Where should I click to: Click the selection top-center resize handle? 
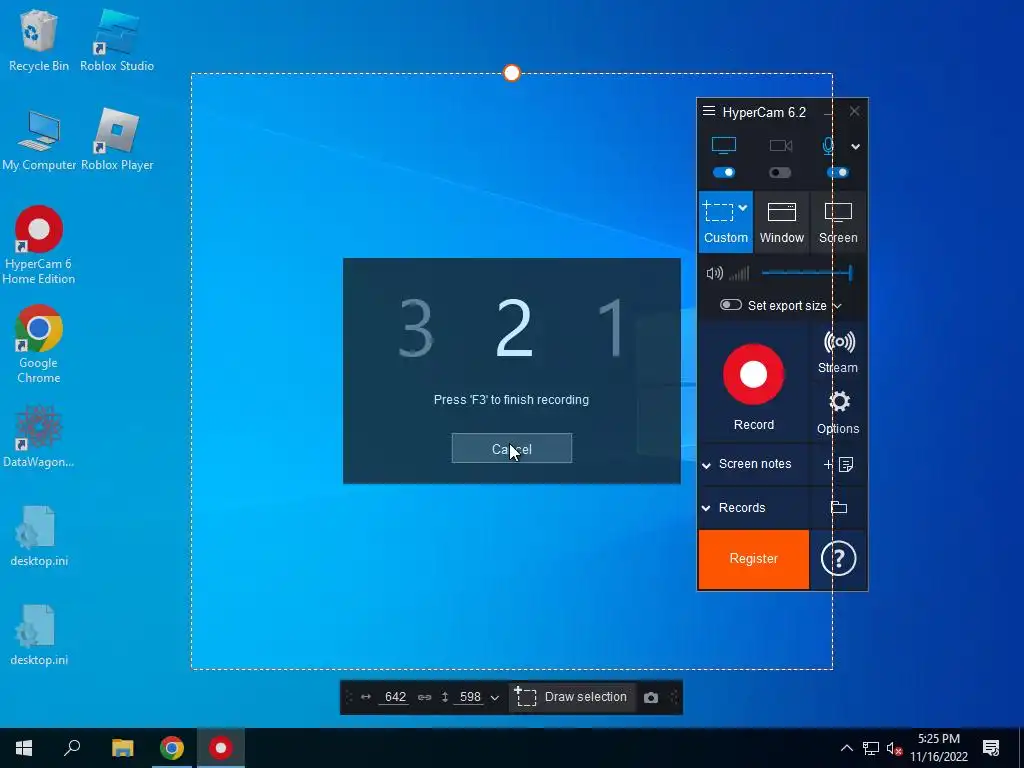point(512,73)
